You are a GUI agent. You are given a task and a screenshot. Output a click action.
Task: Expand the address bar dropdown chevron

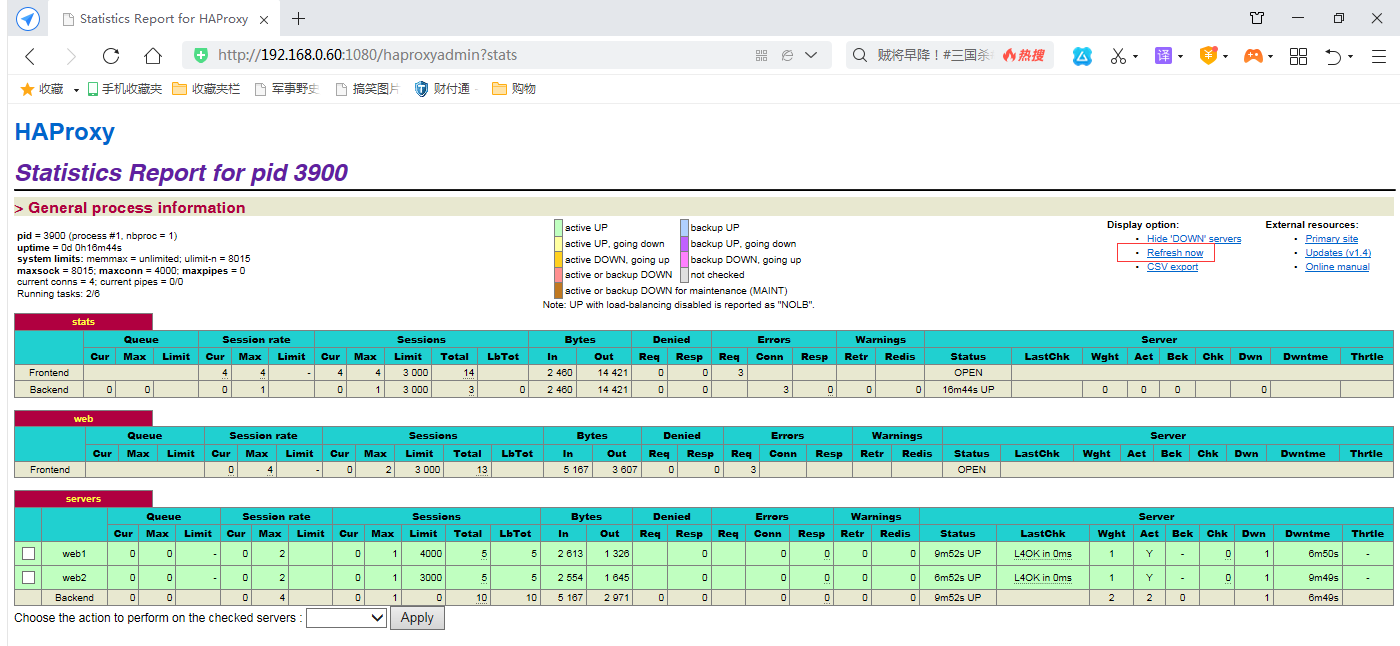(x=811, y=55)
